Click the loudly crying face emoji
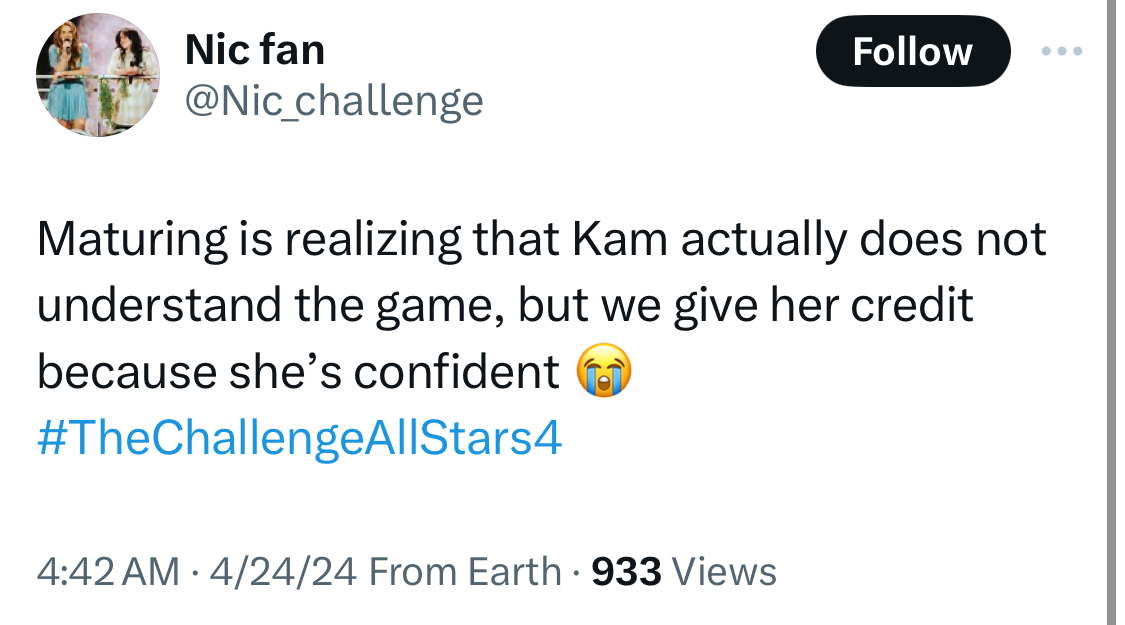 (604, 371)
